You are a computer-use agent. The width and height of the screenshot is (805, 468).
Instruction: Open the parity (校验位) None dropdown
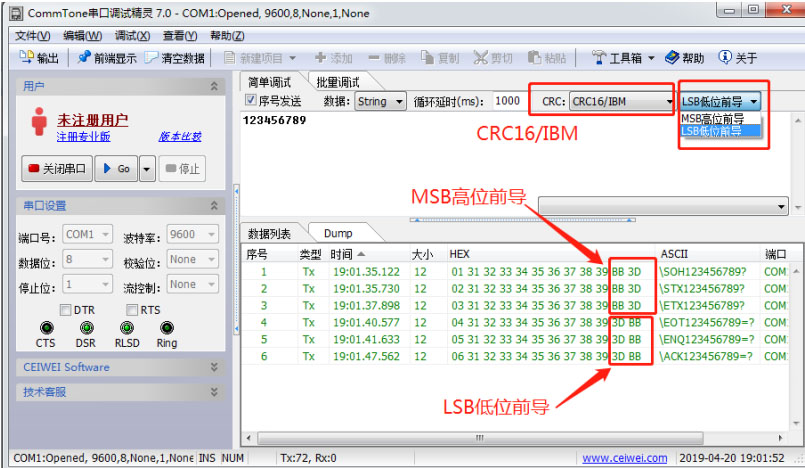(x=193, y=260)
